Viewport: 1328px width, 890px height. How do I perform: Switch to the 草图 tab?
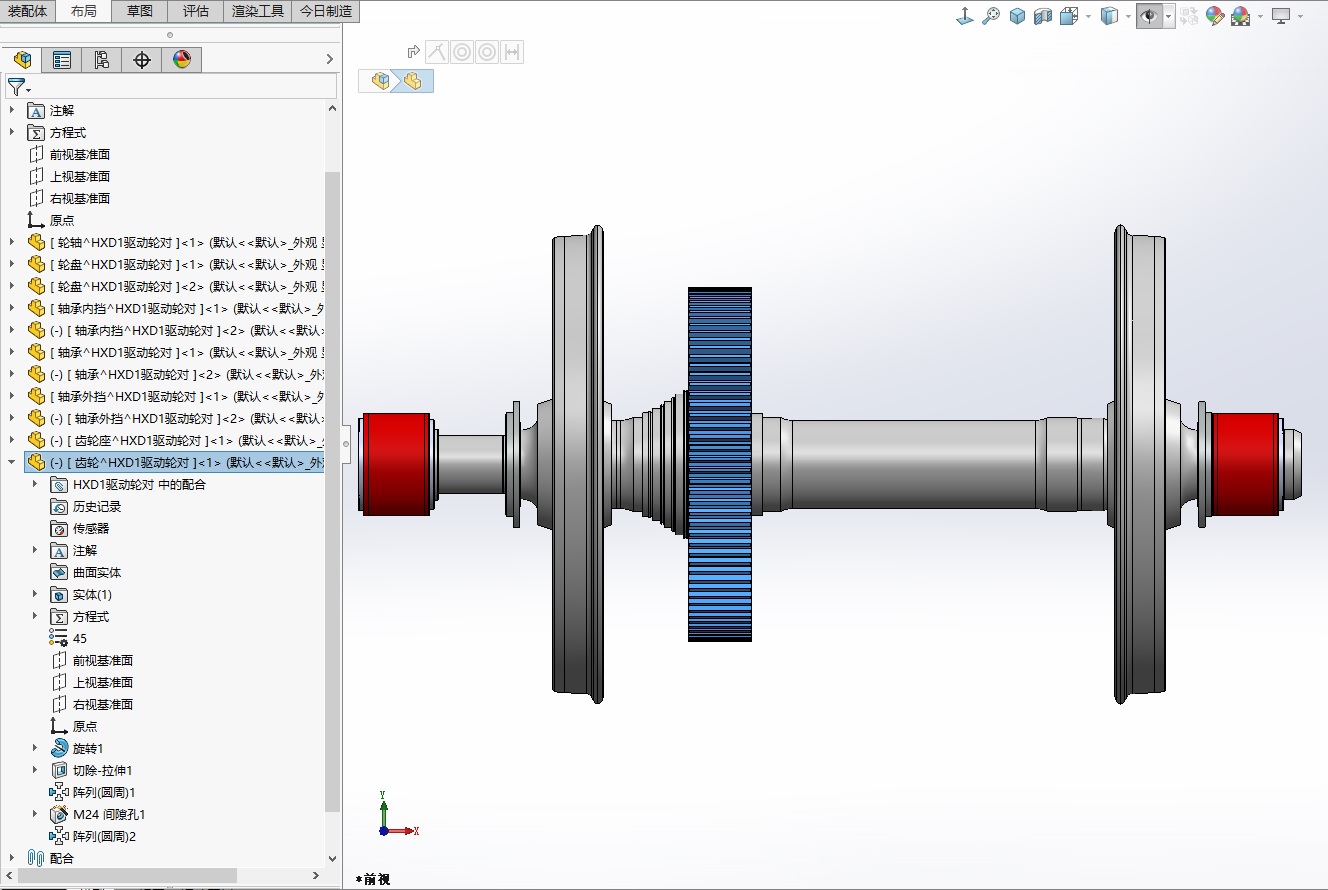[x=140, y=11]
